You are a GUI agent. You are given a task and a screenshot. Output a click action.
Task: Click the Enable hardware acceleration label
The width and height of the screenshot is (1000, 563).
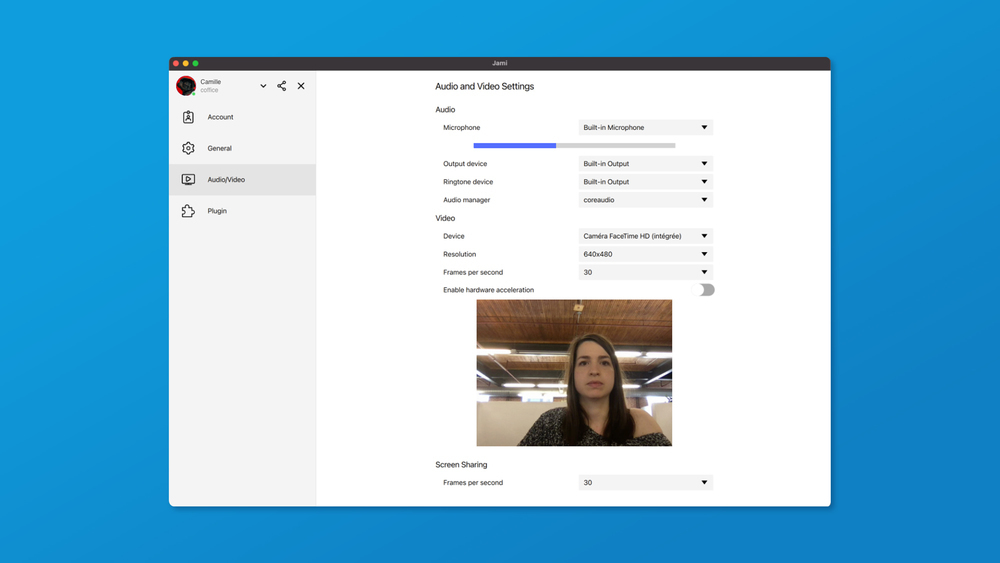[489, 289]
